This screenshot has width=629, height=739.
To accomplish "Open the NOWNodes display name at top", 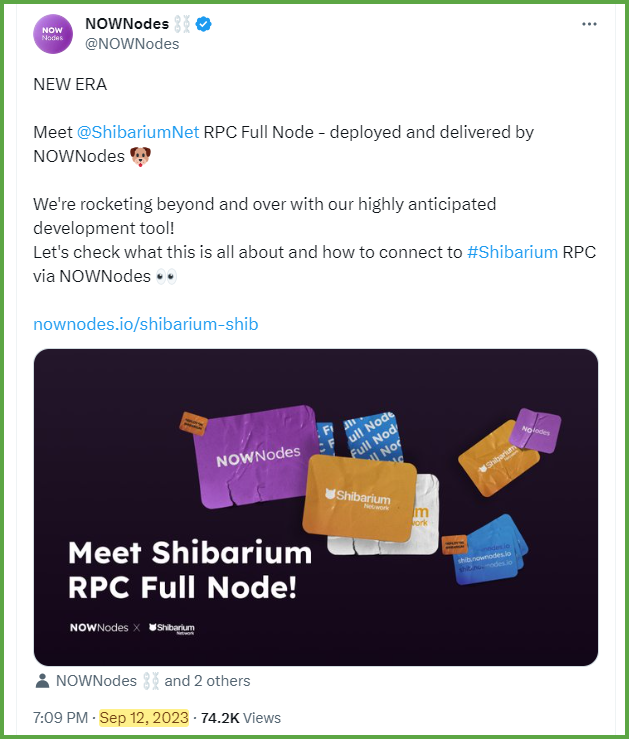I will pyautogui.click(x=127, y=24).
